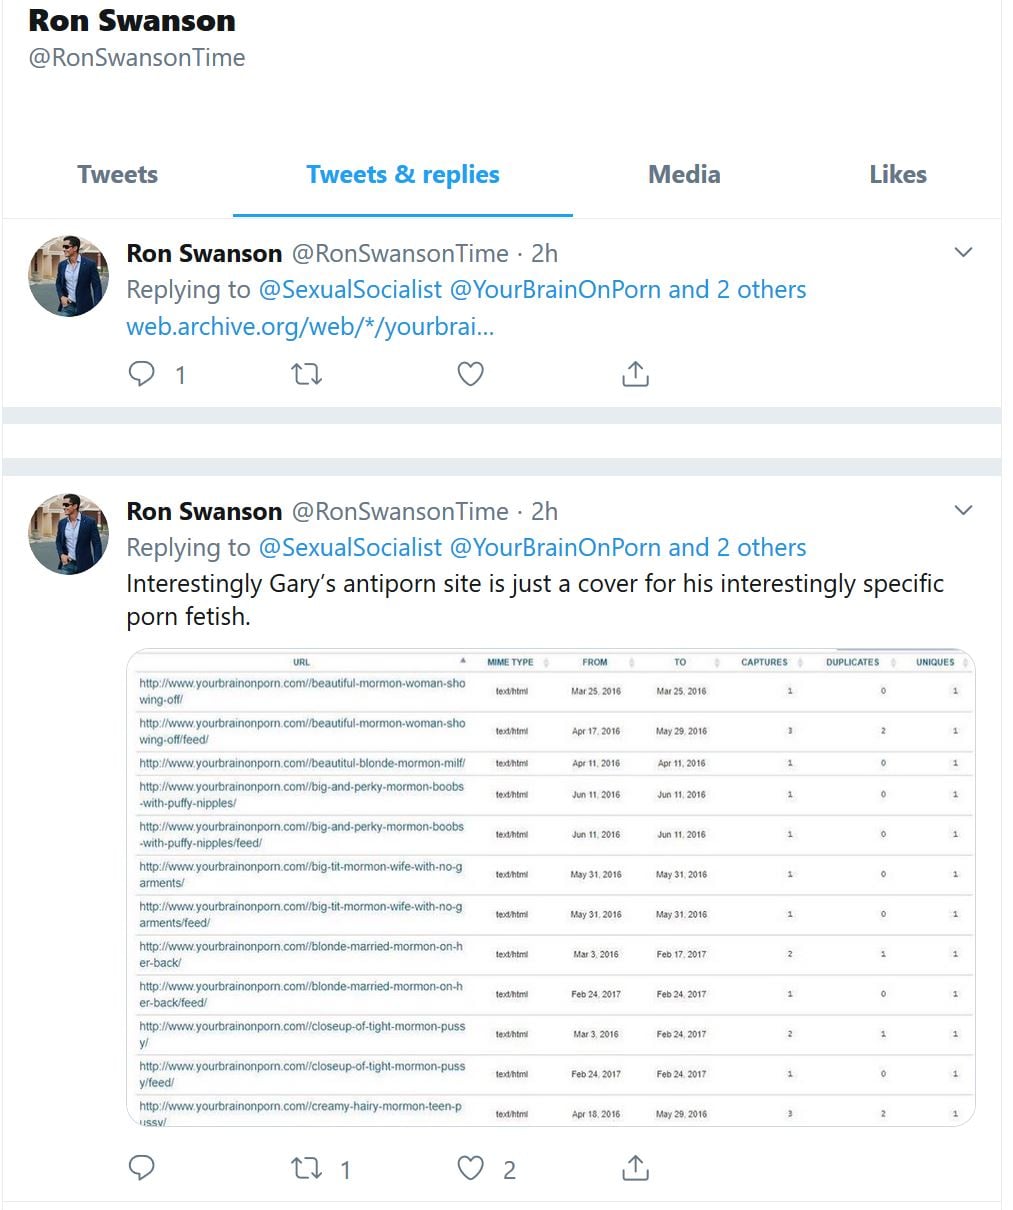The image size is (1013, 1210).
Task: Switch to the Tweets tab
Action: [x=117, y=175]
